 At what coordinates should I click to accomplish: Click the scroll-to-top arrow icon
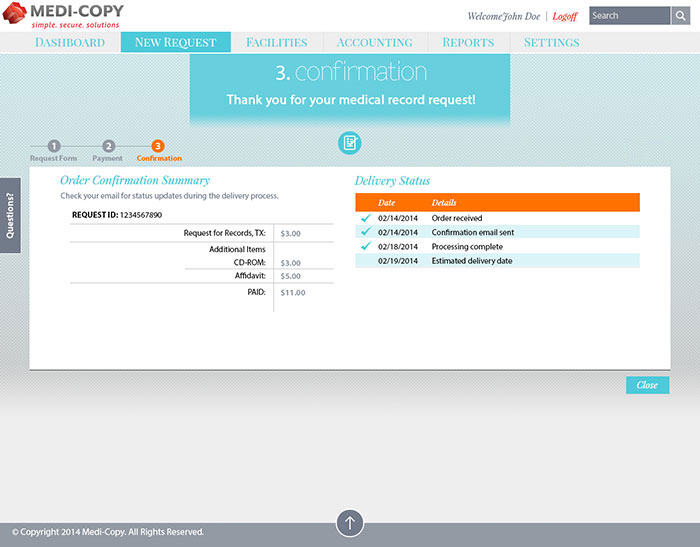pyautogui.click(x=349, y=523)
